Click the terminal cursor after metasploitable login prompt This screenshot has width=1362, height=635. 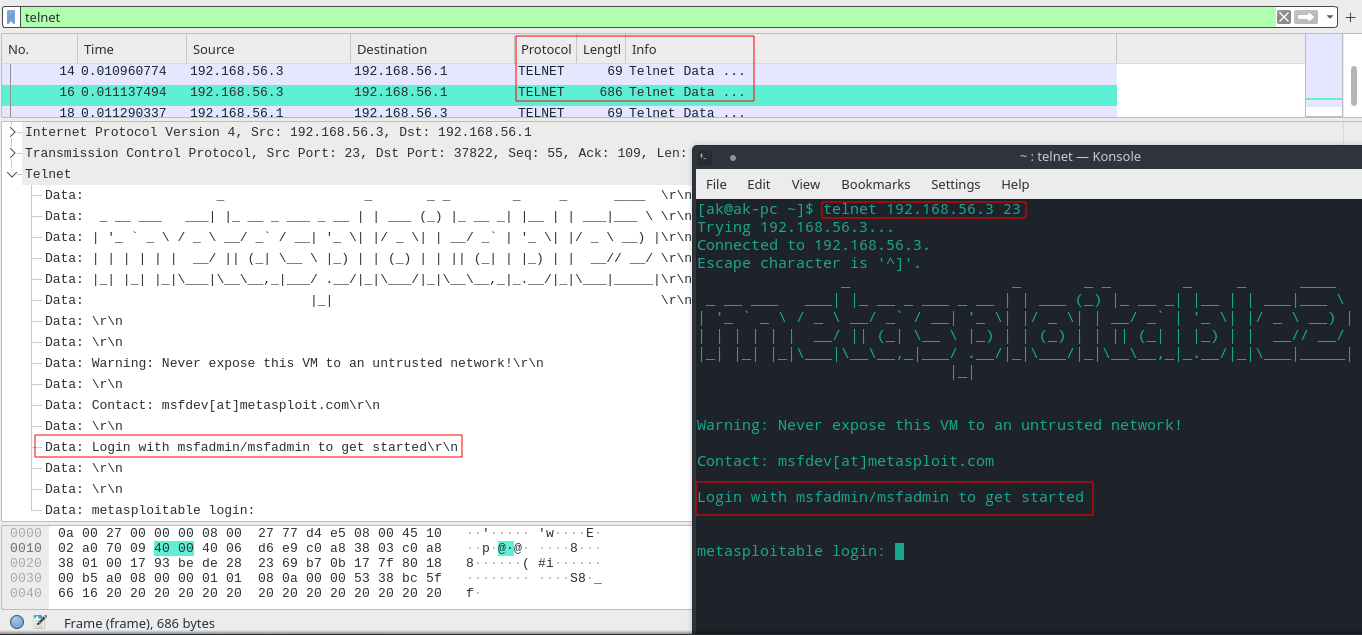point(899,551)
